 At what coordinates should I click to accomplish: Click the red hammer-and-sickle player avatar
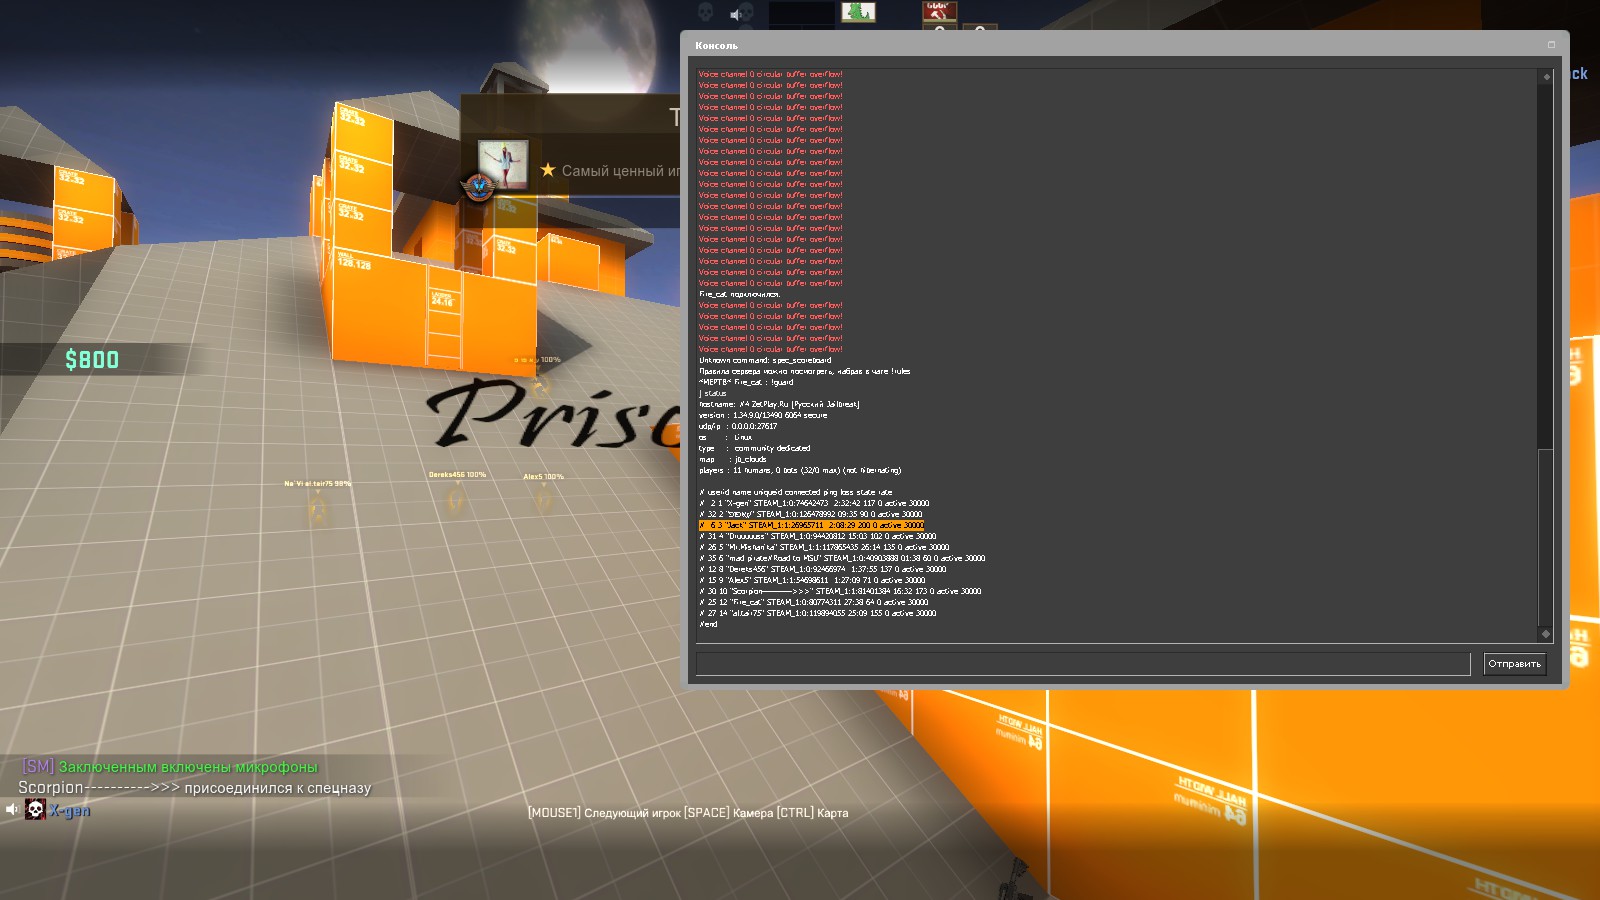point(939,12)
